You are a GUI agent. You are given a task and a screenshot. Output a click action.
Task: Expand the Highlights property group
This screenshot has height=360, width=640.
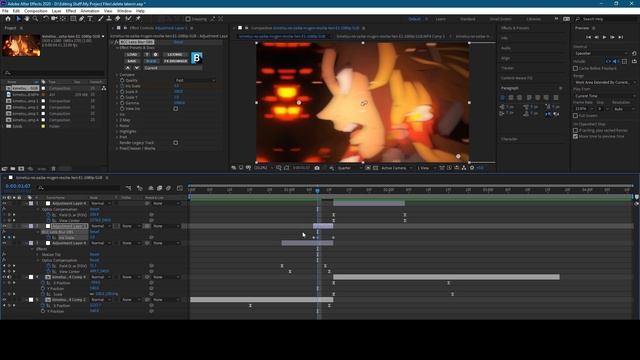coord(117,131)
